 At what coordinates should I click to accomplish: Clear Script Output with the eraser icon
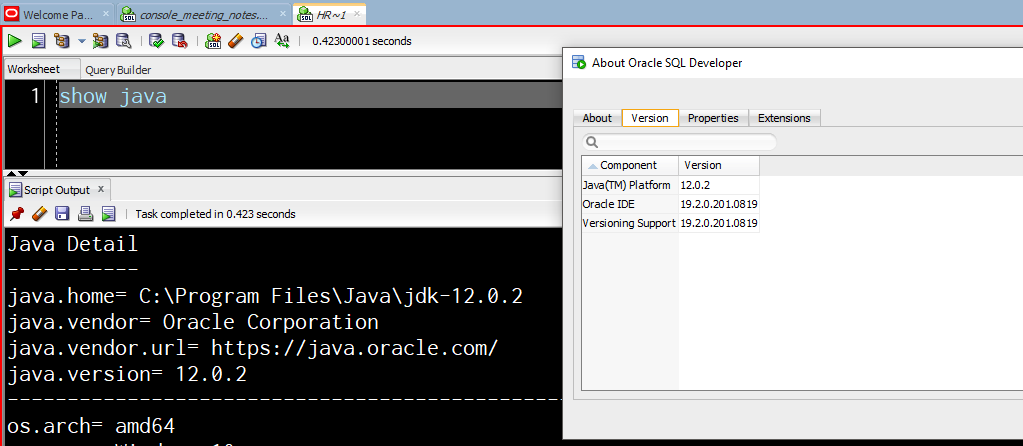40,213
